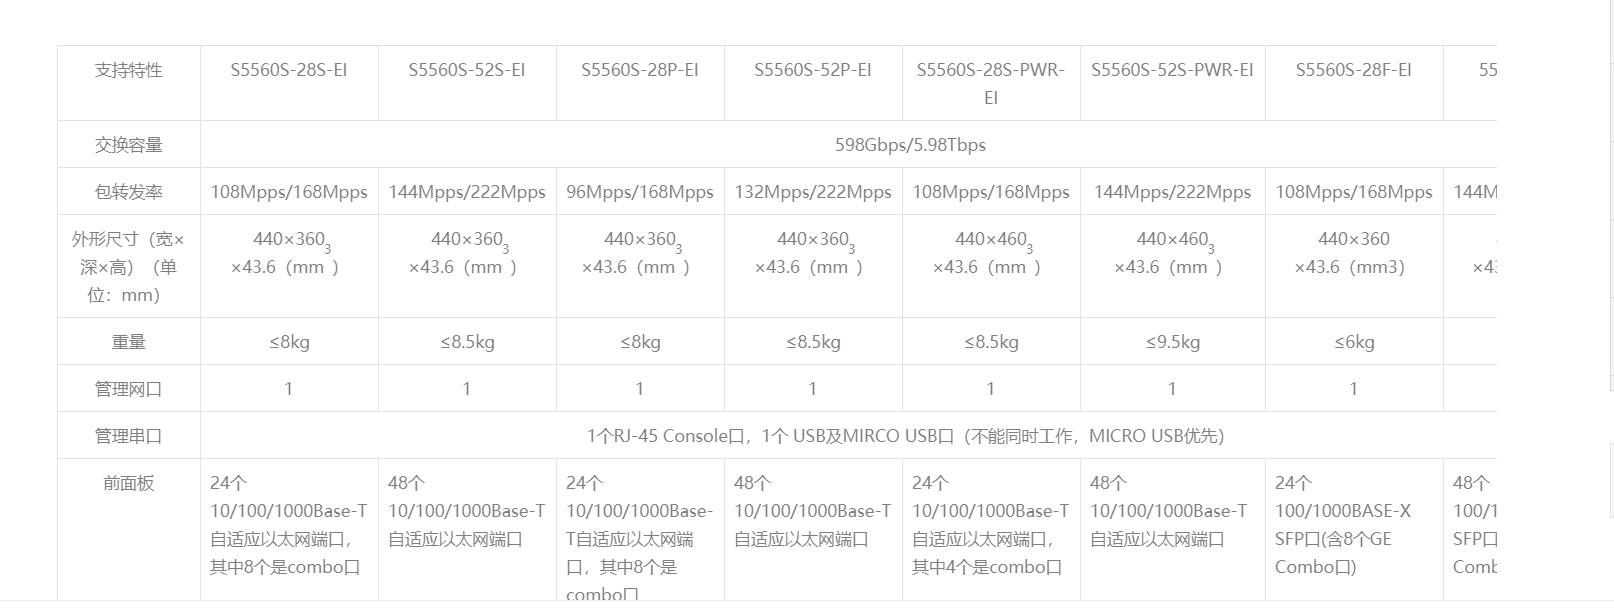
Task: Select the S5560S-52S-EI column header
Action: (x=466, y=70)
